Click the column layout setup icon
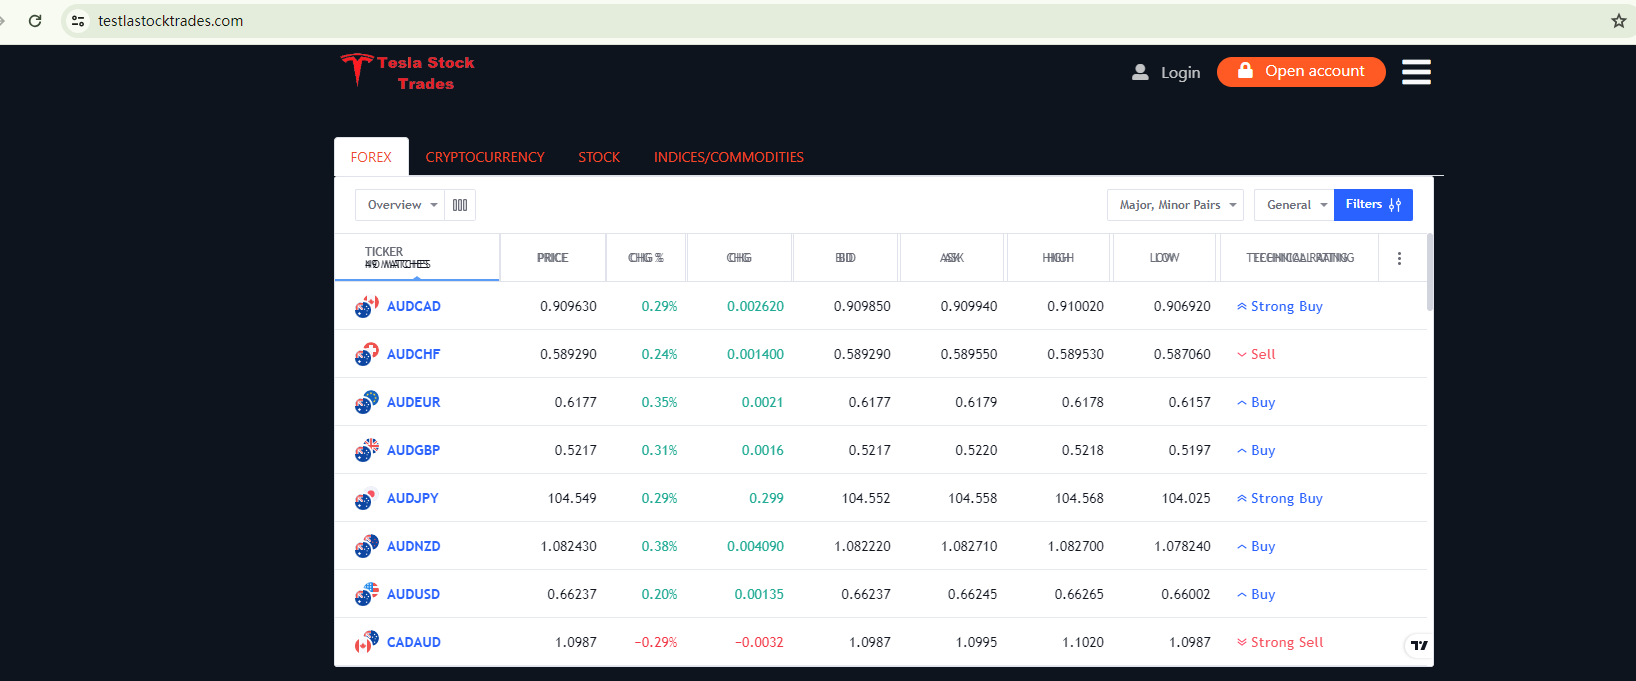Screen dimensions: 1636x681 coord(460,205)
